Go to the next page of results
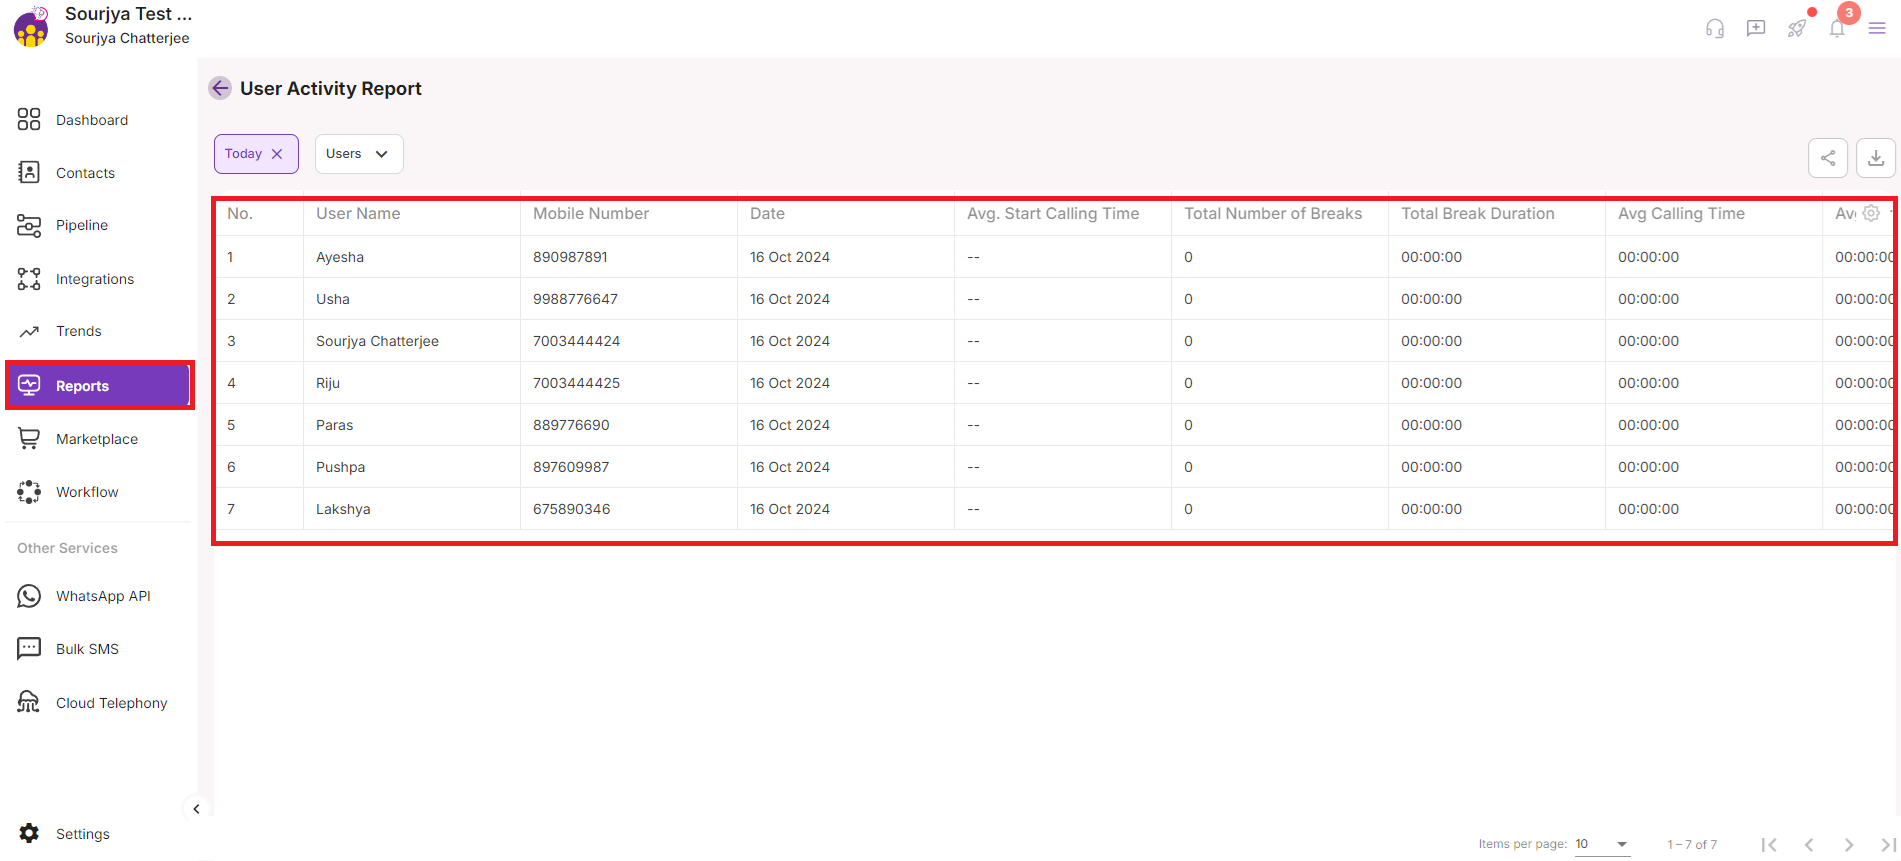 click(1849, 845)
